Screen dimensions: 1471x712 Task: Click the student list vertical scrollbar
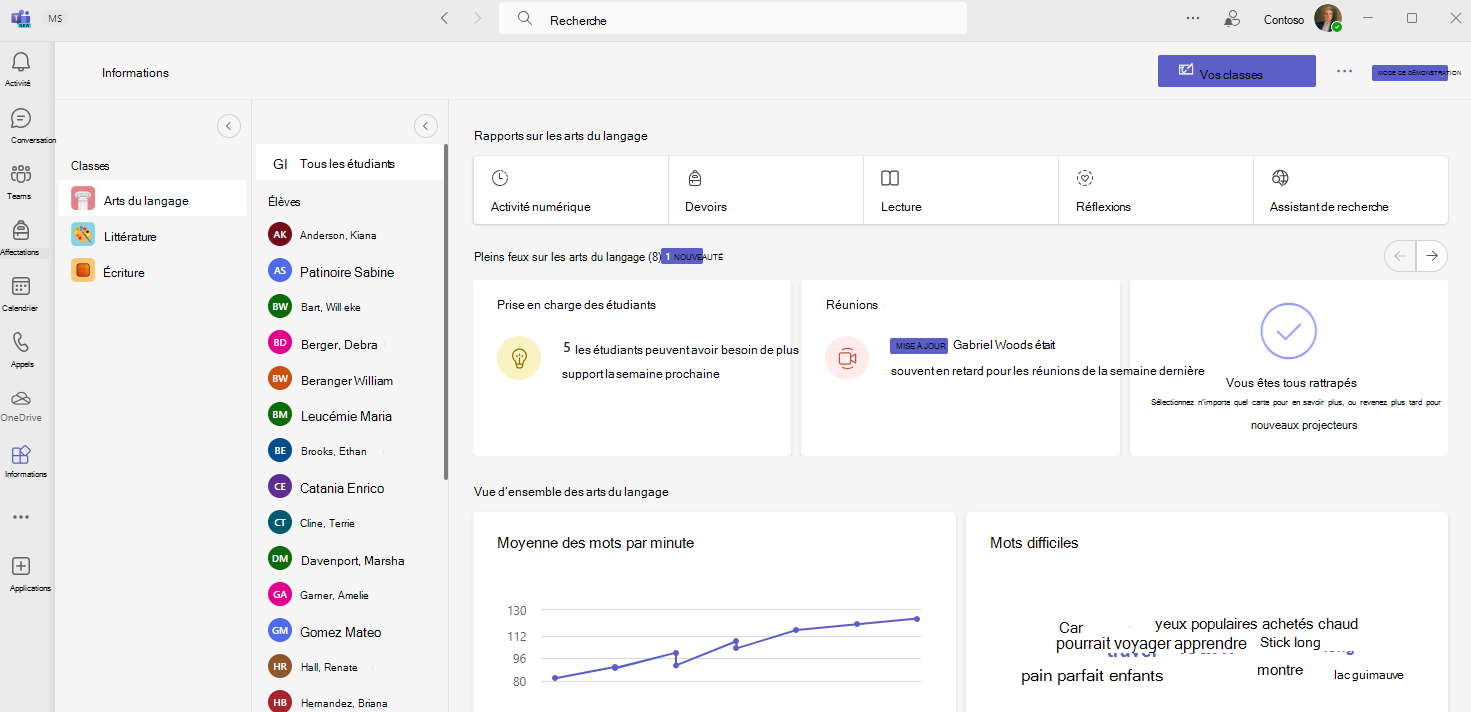[446, 313]
